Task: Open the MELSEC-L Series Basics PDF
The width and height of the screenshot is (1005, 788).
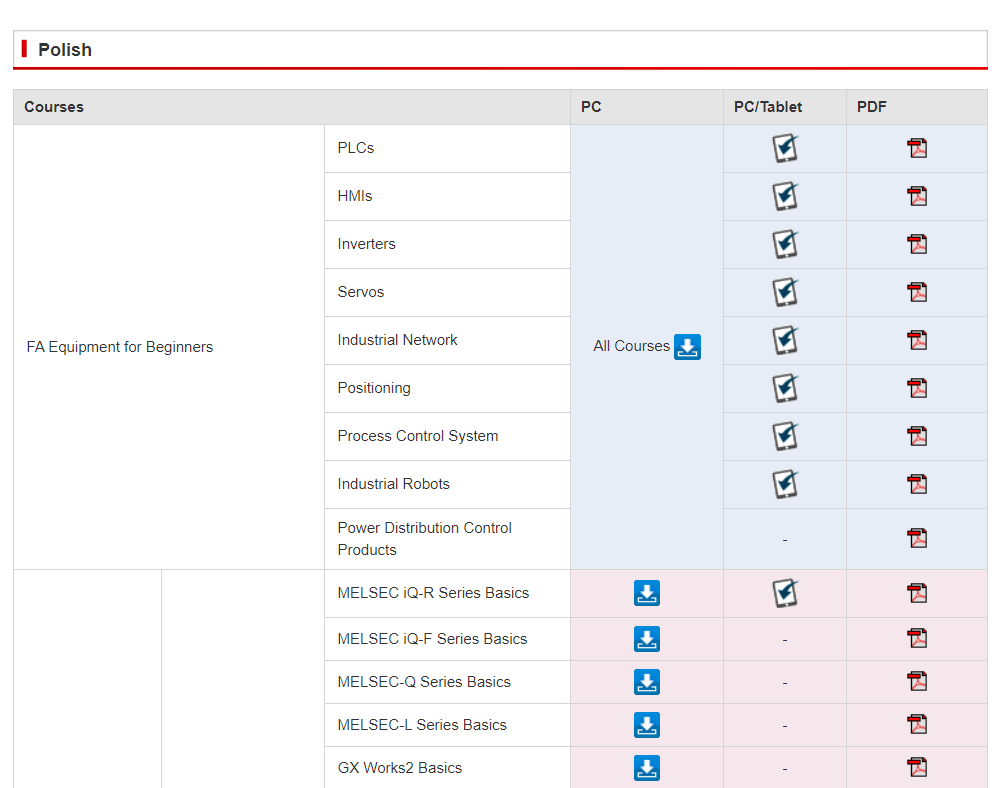Action: point(917,725)
